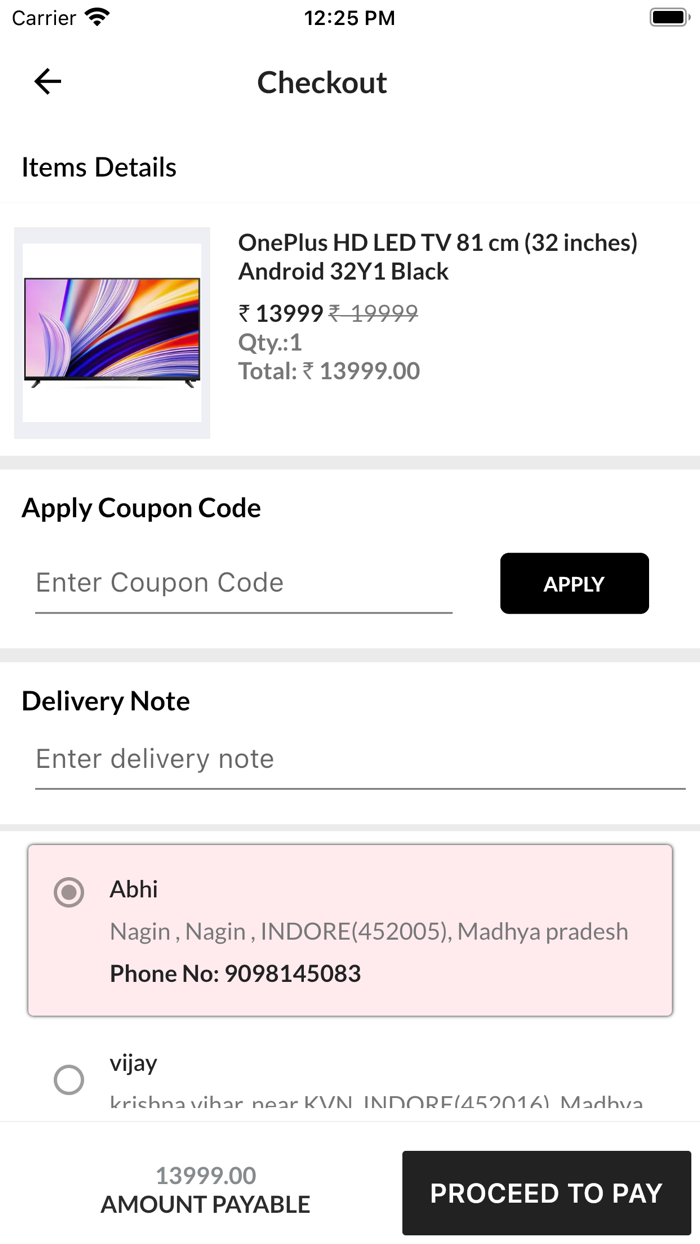Viewport: 700px width, 1244px height.
Task: Click the Delivery Note section heading
Action: point(105,701)
